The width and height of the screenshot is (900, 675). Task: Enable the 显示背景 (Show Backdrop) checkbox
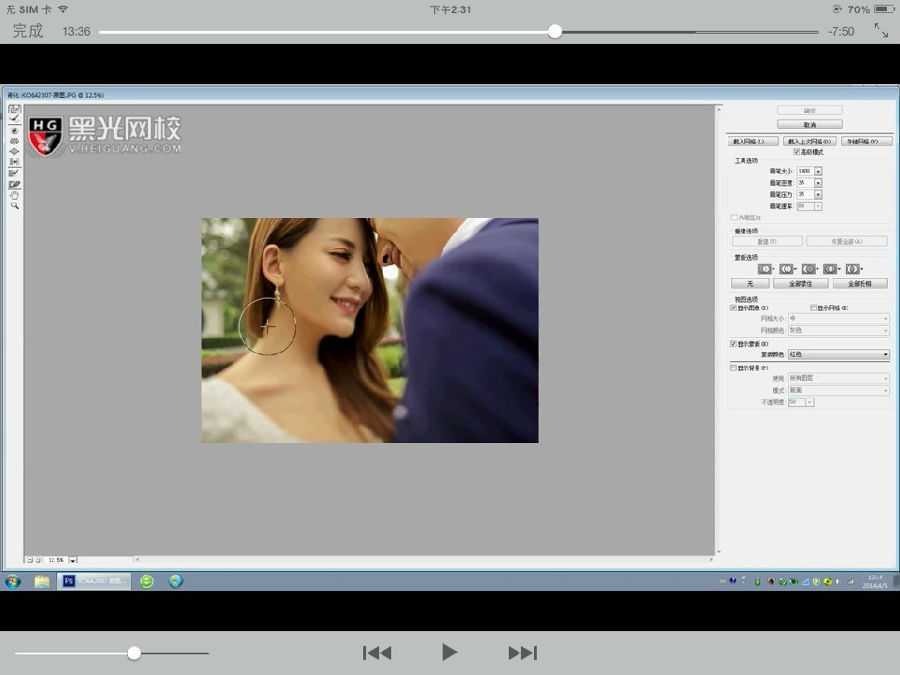[x=735, y=368]
